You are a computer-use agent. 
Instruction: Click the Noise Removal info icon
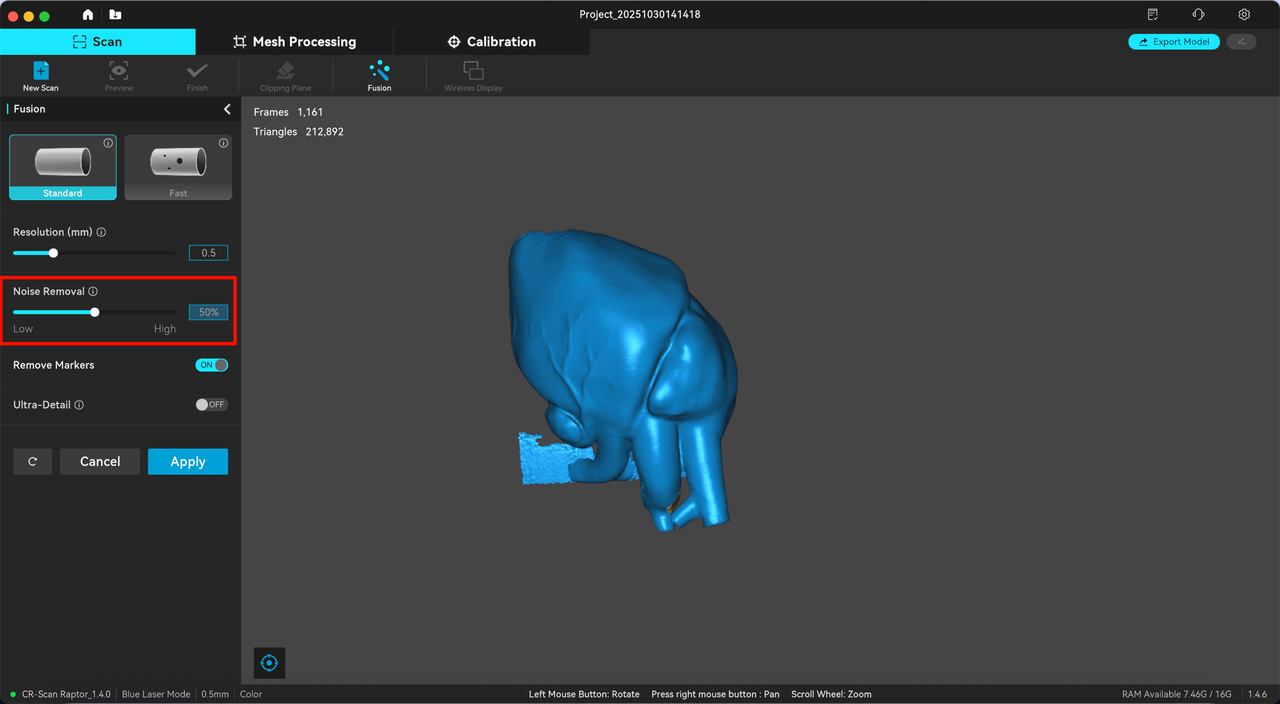[93, 292]
